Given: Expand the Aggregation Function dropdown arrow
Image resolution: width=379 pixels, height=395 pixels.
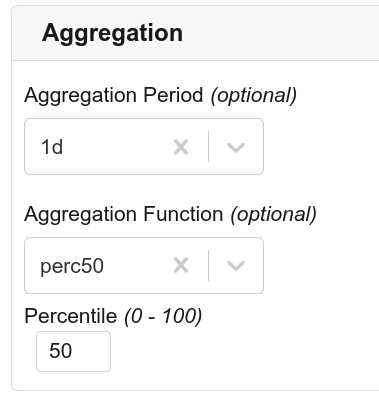Looking at the screenshot, I should pos(236,266).
